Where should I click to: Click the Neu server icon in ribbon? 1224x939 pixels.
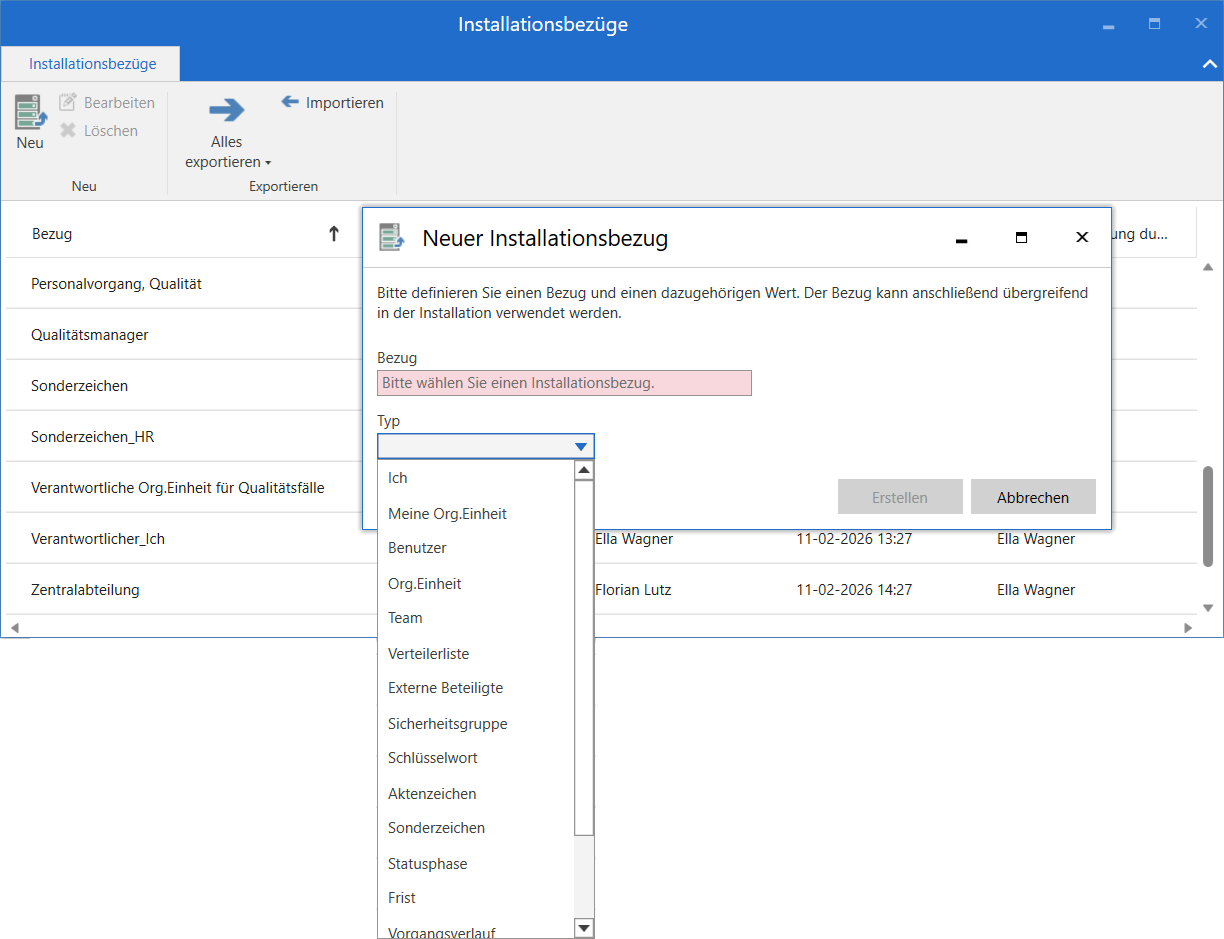point(30,112)
